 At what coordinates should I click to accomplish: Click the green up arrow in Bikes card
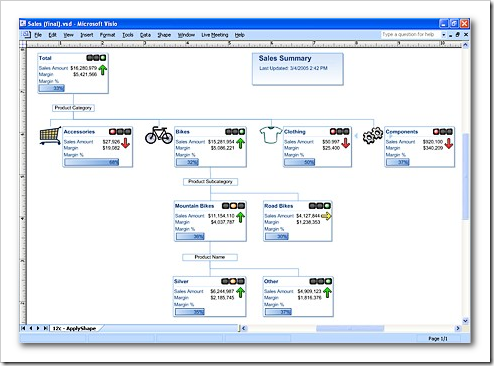[x=240, y=143]
